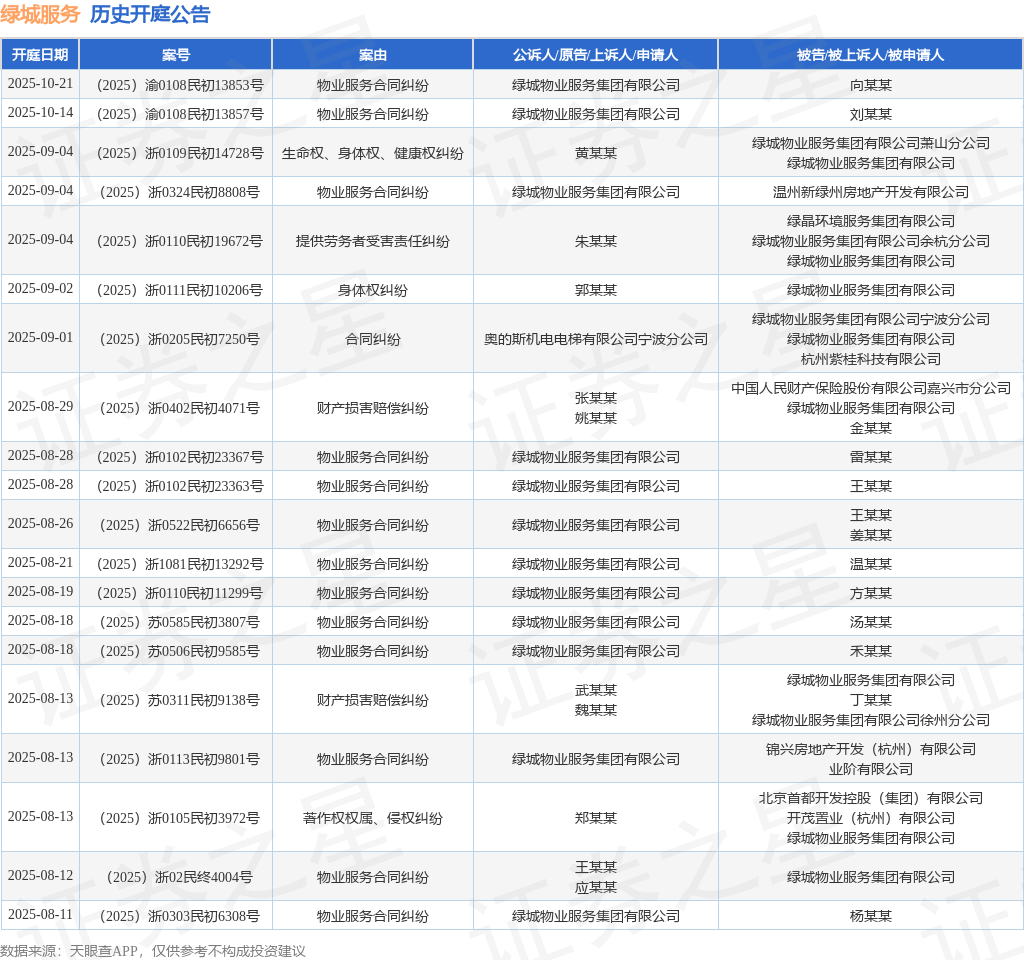Click case number 浙1081民初13292号
1024x960 pixels.
pos(180,564)
